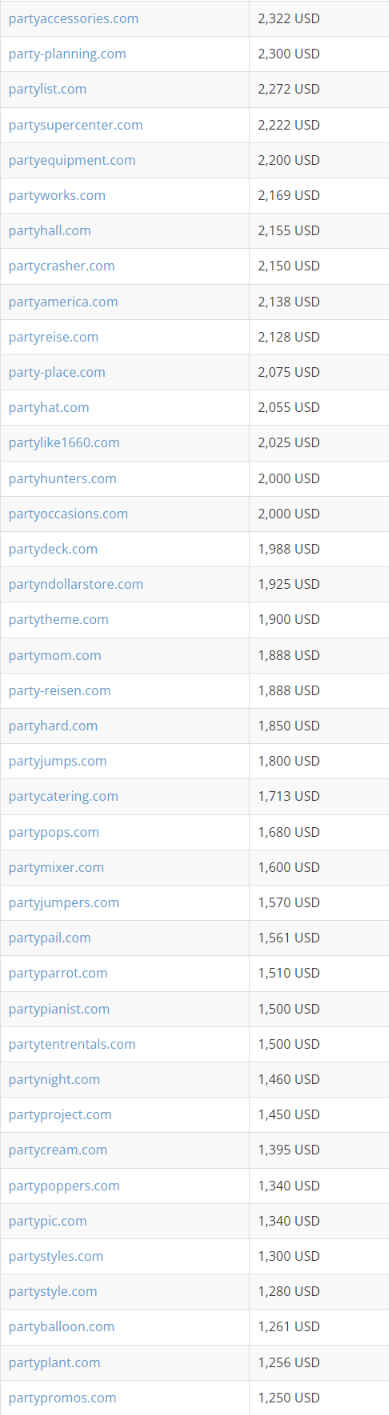Click the party-planning.com link

pos(67,54)
